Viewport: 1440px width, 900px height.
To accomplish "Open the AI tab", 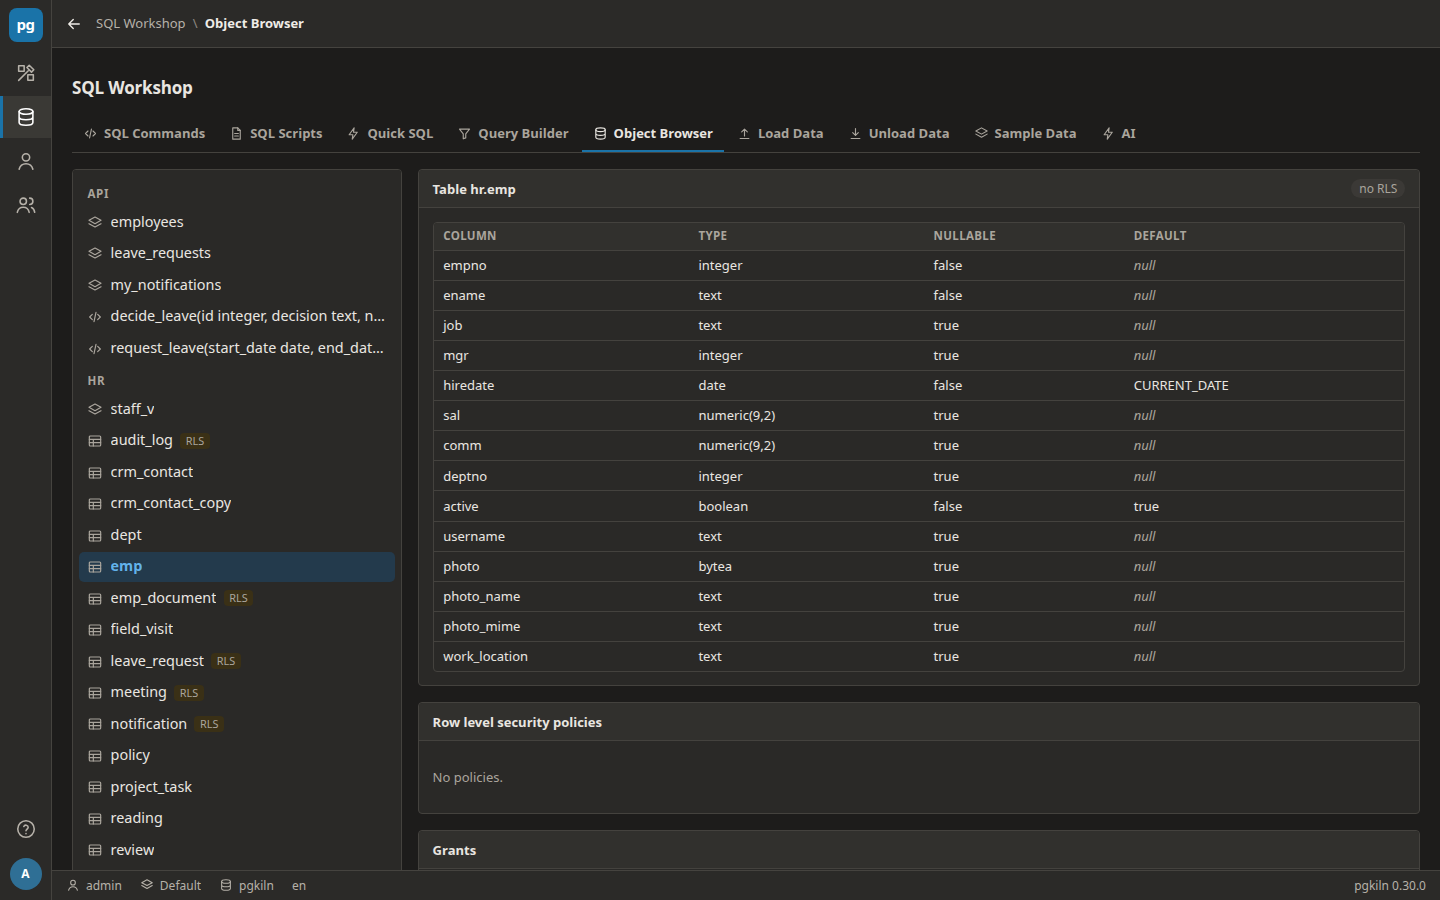I will tap(1119, 134).
